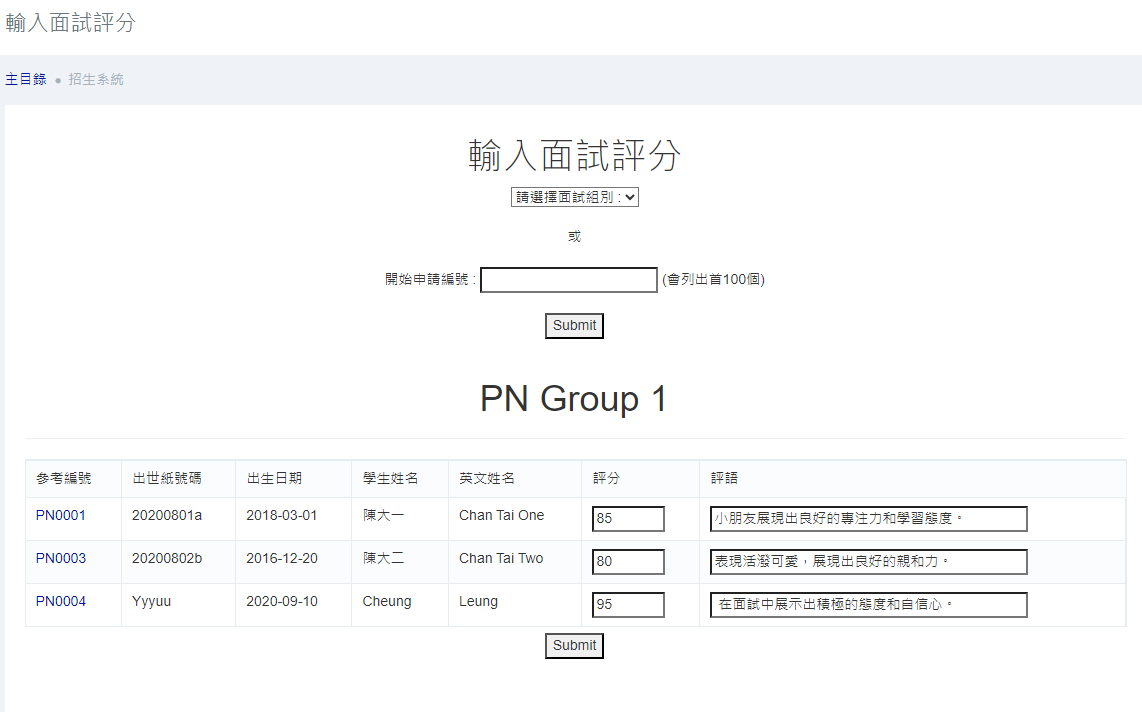This screenshot has height=712, width=1142.
Task: Edit the comment field for student Cheung
Action: point(868,605)
